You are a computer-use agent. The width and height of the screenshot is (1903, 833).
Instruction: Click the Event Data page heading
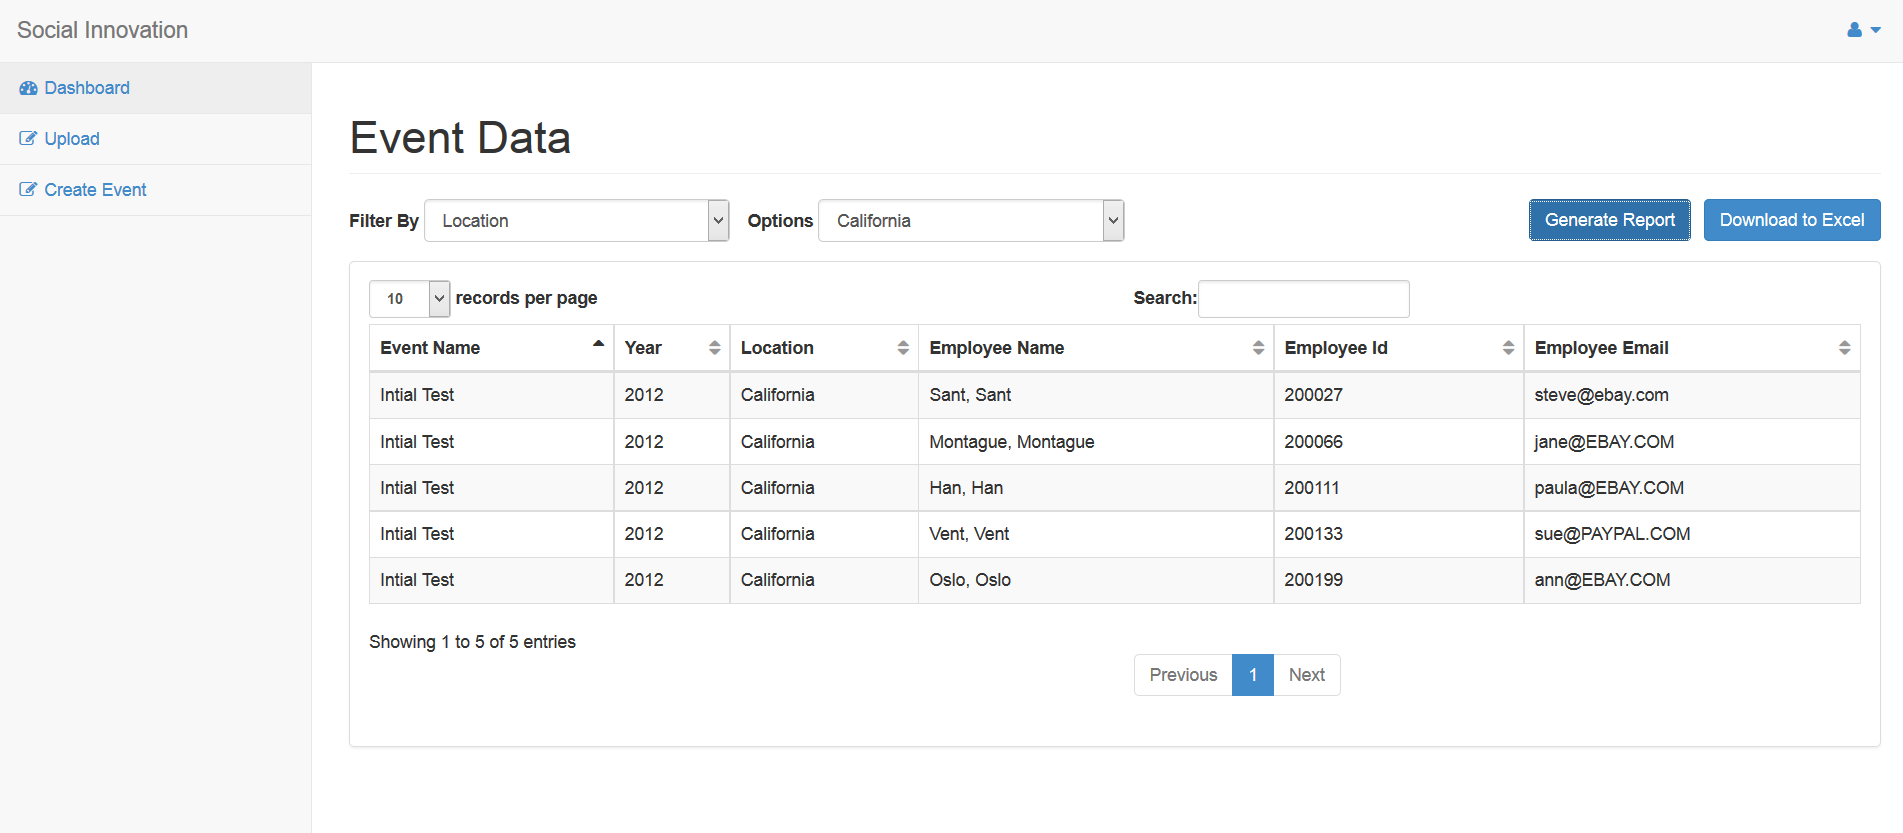pyautogui.click(x=460, y=138)
